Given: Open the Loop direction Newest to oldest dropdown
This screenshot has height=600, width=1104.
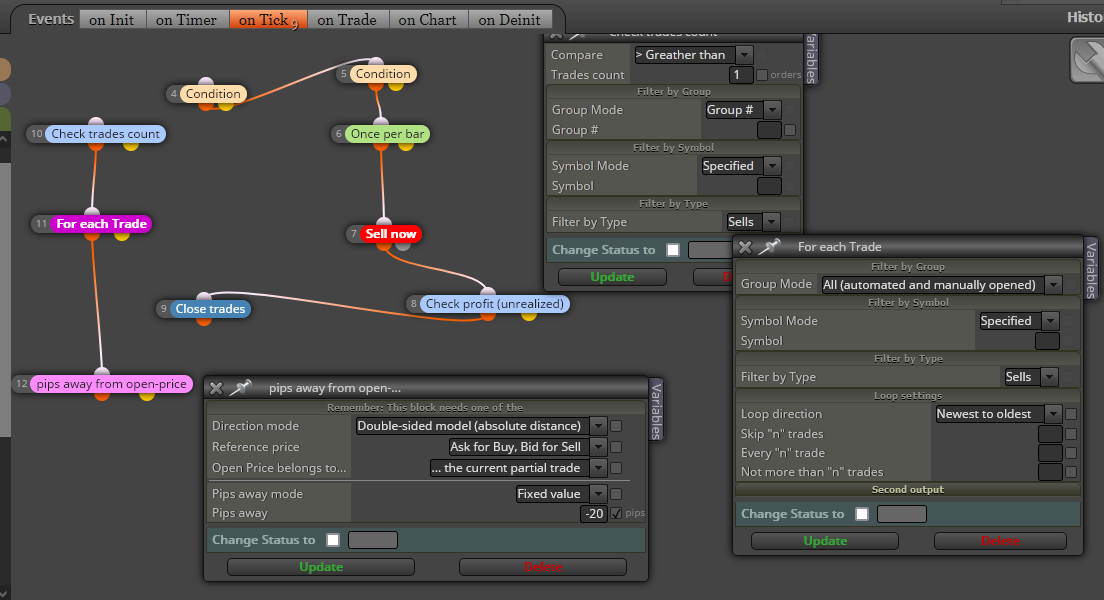Looking at the screenshot, I should coord(1053,414).
